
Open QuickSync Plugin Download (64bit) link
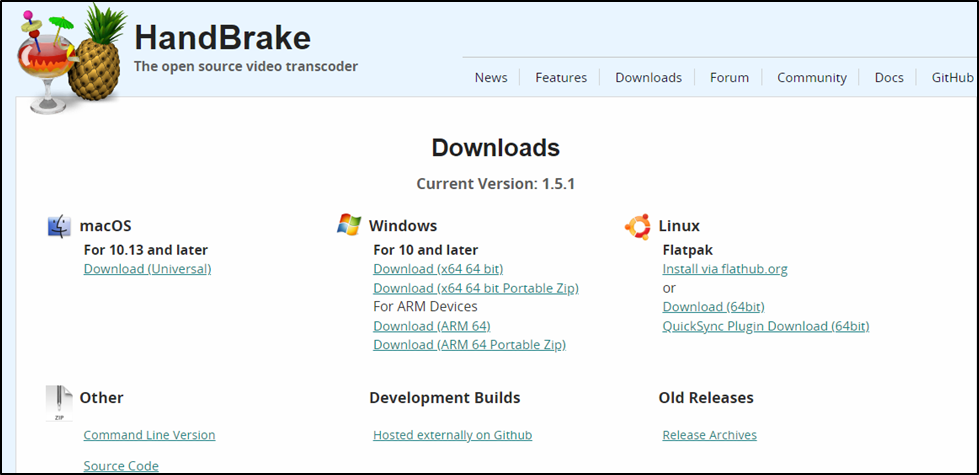[x=765, y=326]
